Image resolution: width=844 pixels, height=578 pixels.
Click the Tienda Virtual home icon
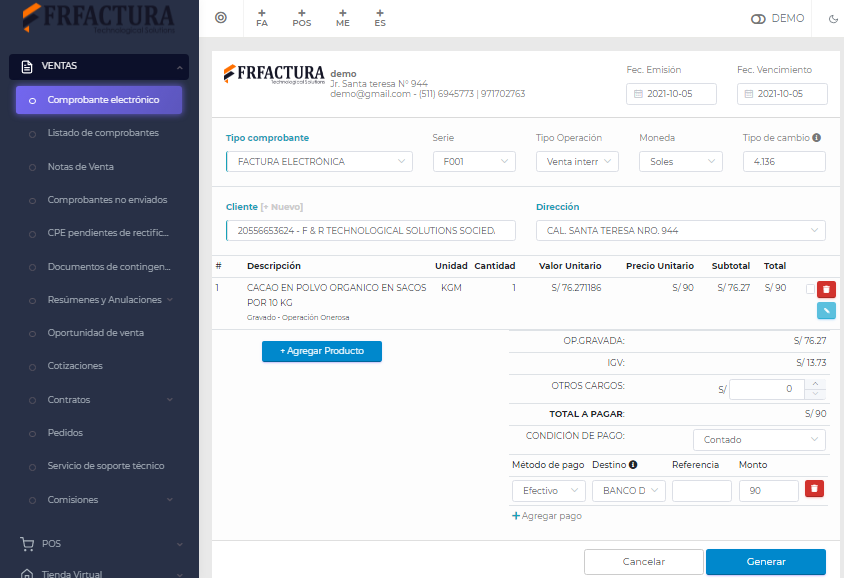pyautogui.click(x=27, y=574)
